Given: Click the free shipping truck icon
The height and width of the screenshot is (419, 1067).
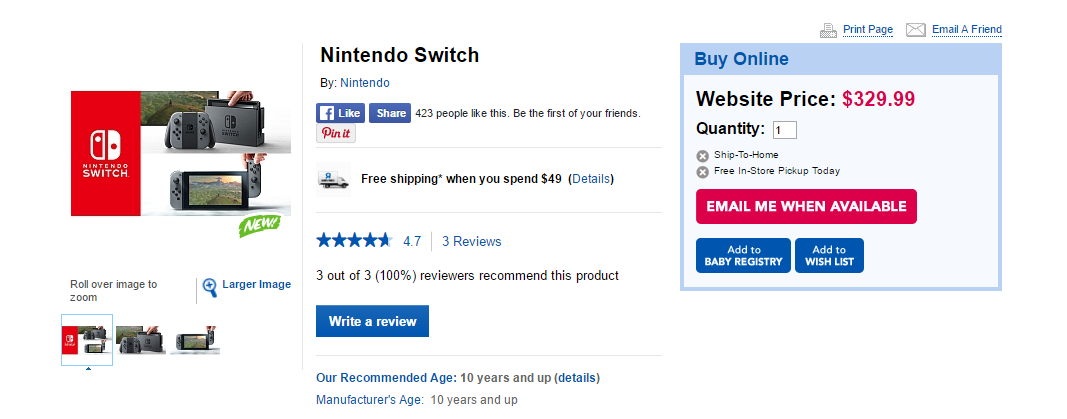Looking at the screenshot, I should (333, 178).
